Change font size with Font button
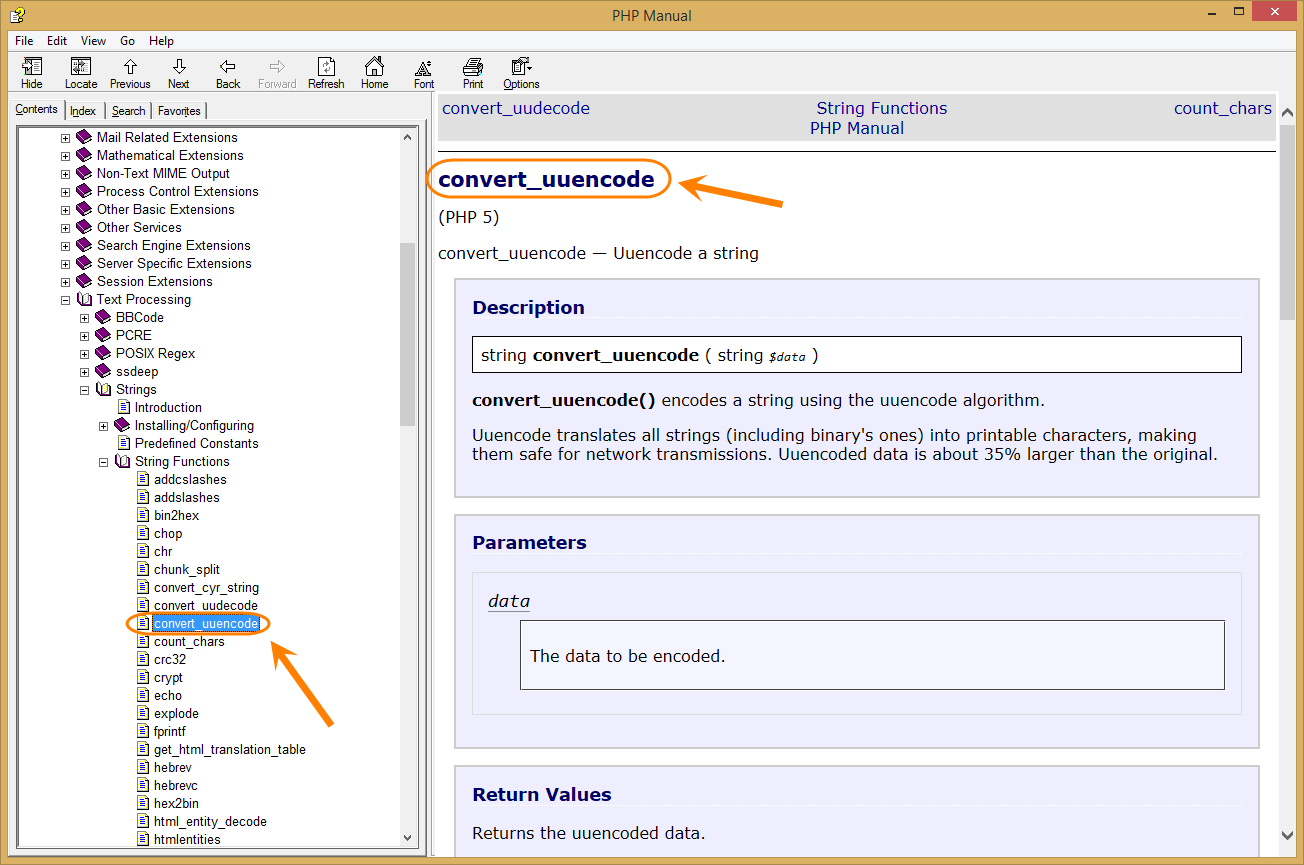The image size is (1304, 865). (424, 73)
